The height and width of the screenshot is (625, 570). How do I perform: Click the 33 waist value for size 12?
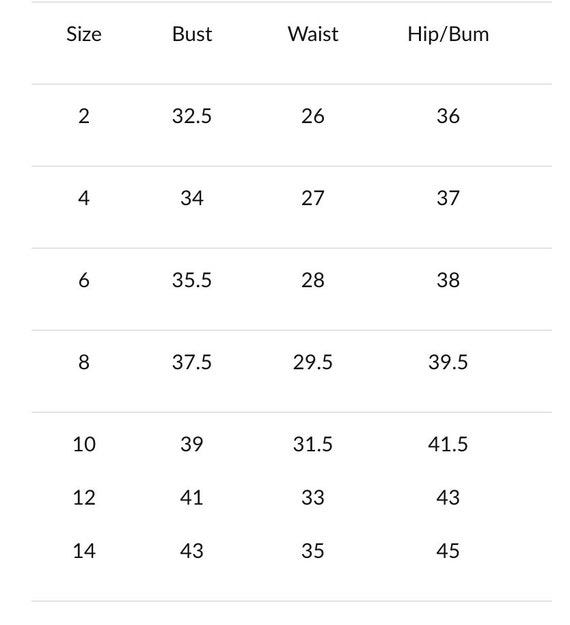pos(313,498)
